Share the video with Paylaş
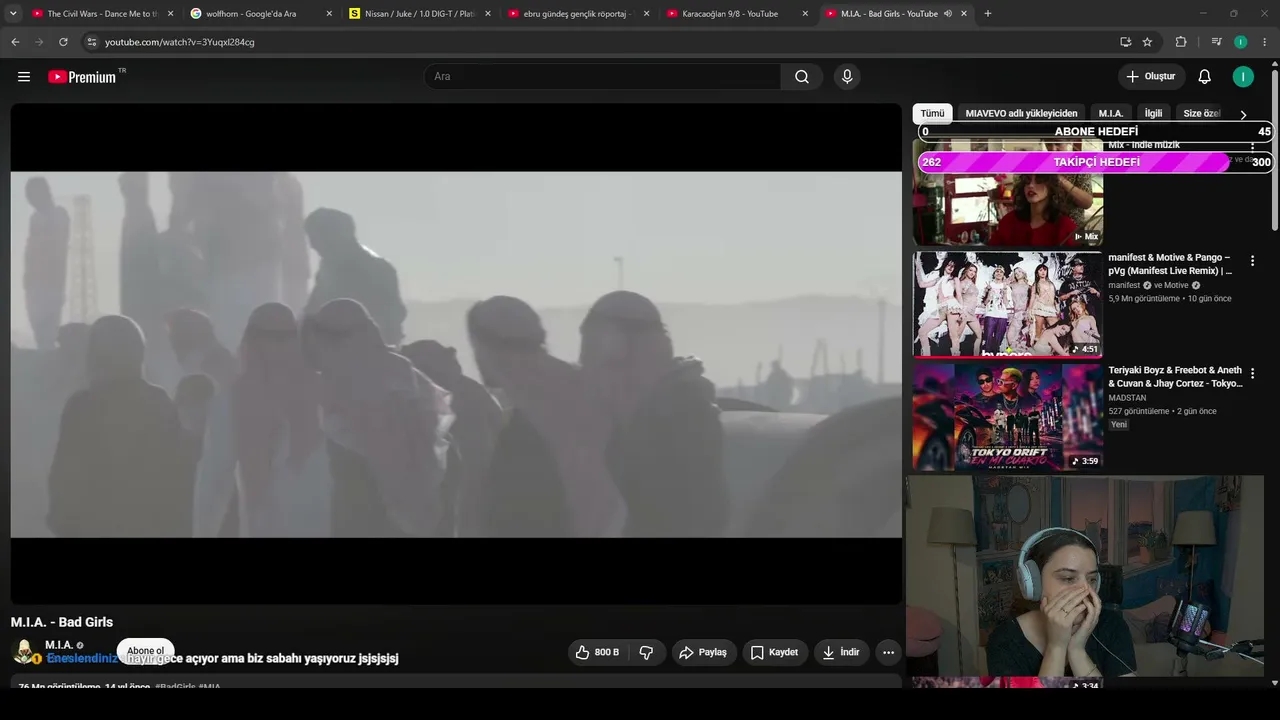Image resolution: width=1280 pixels, height=720 pixels. pyautogui.click(x=704, y=652)
